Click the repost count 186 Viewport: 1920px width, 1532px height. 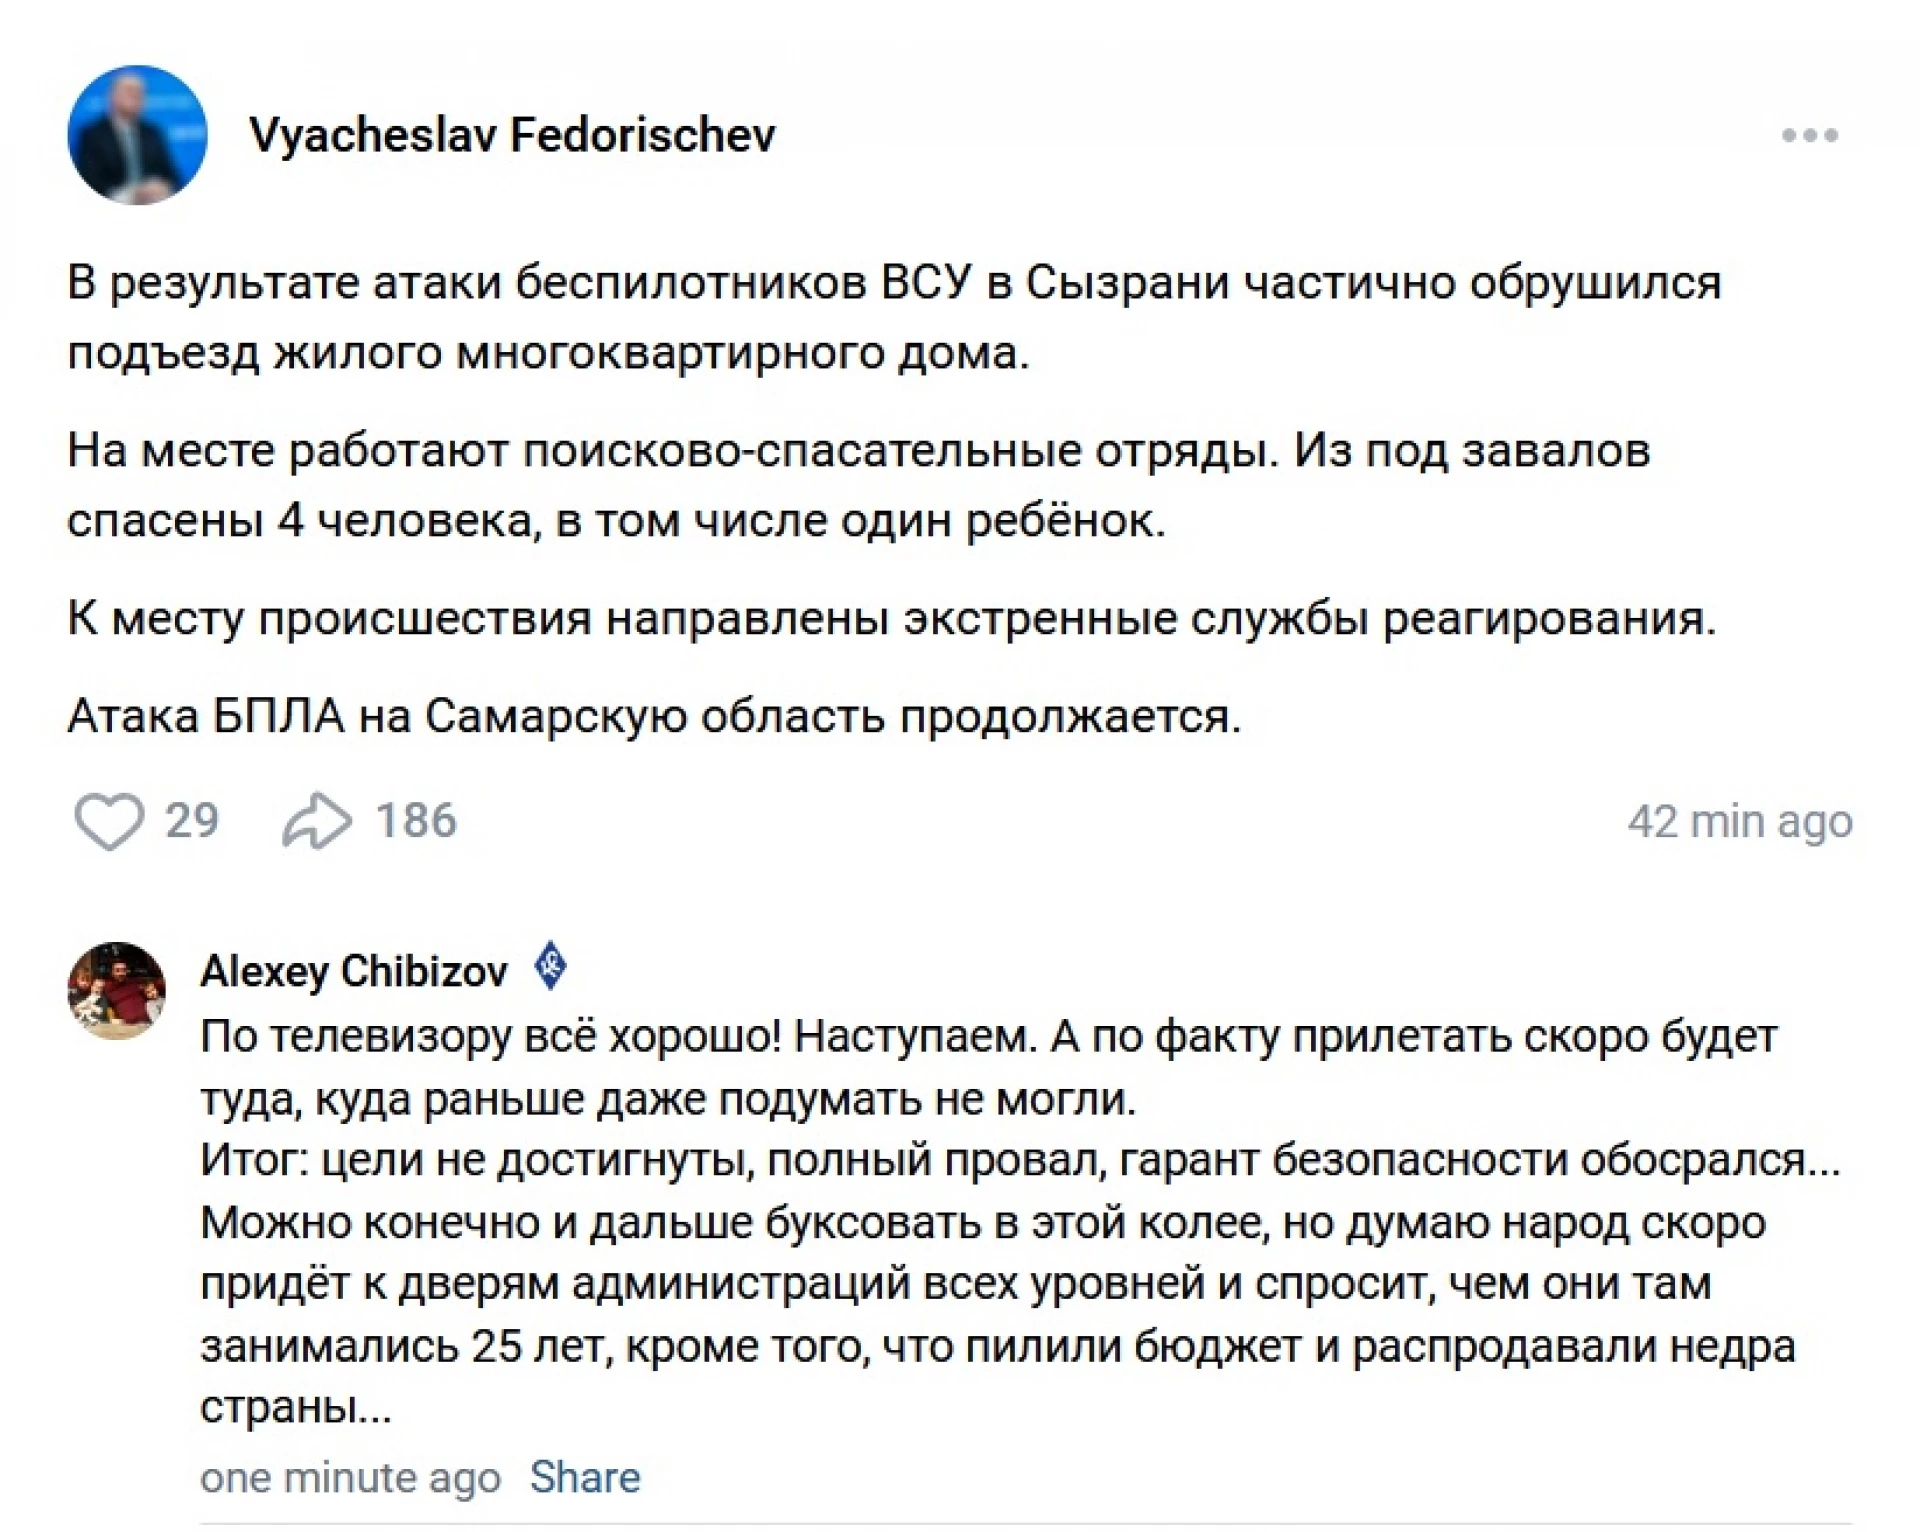[416, 821]
